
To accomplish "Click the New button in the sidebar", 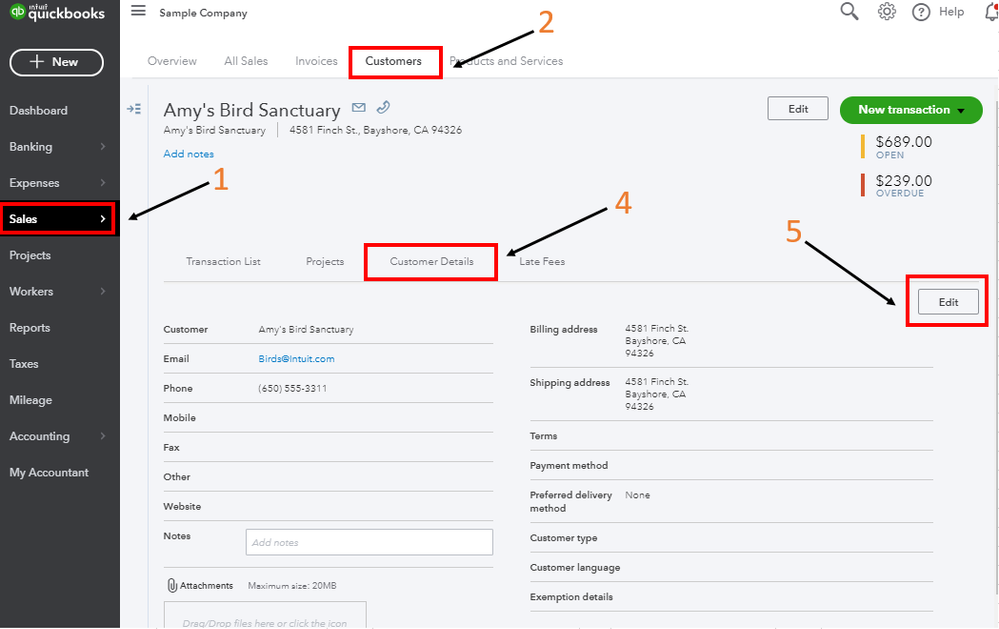I will coord(57,62).
